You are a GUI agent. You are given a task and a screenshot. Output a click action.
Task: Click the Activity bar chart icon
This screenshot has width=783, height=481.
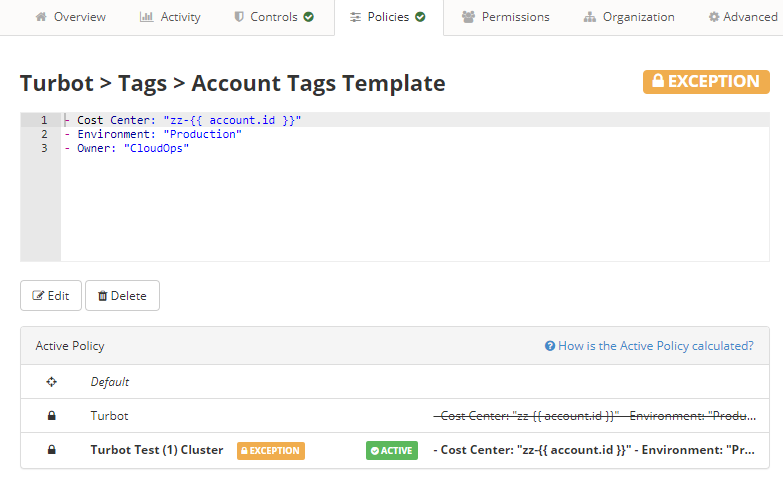146,17
